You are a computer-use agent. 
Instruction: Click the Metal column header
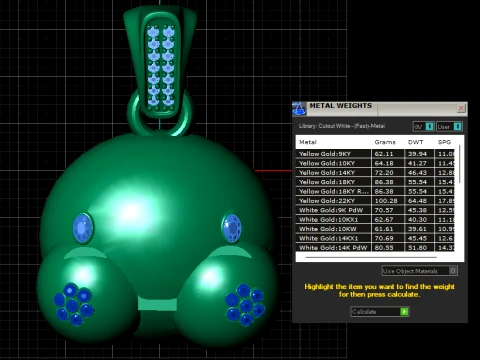coord(308,142)
